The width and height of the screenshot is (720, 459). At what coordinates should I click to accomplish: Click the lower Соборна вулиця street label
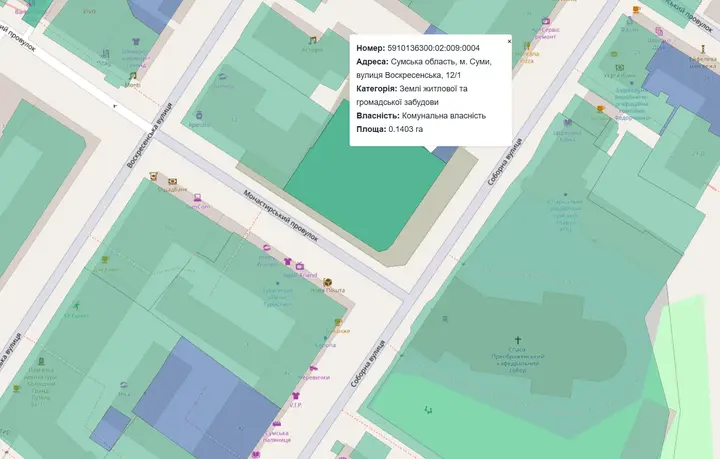(368, 364)
